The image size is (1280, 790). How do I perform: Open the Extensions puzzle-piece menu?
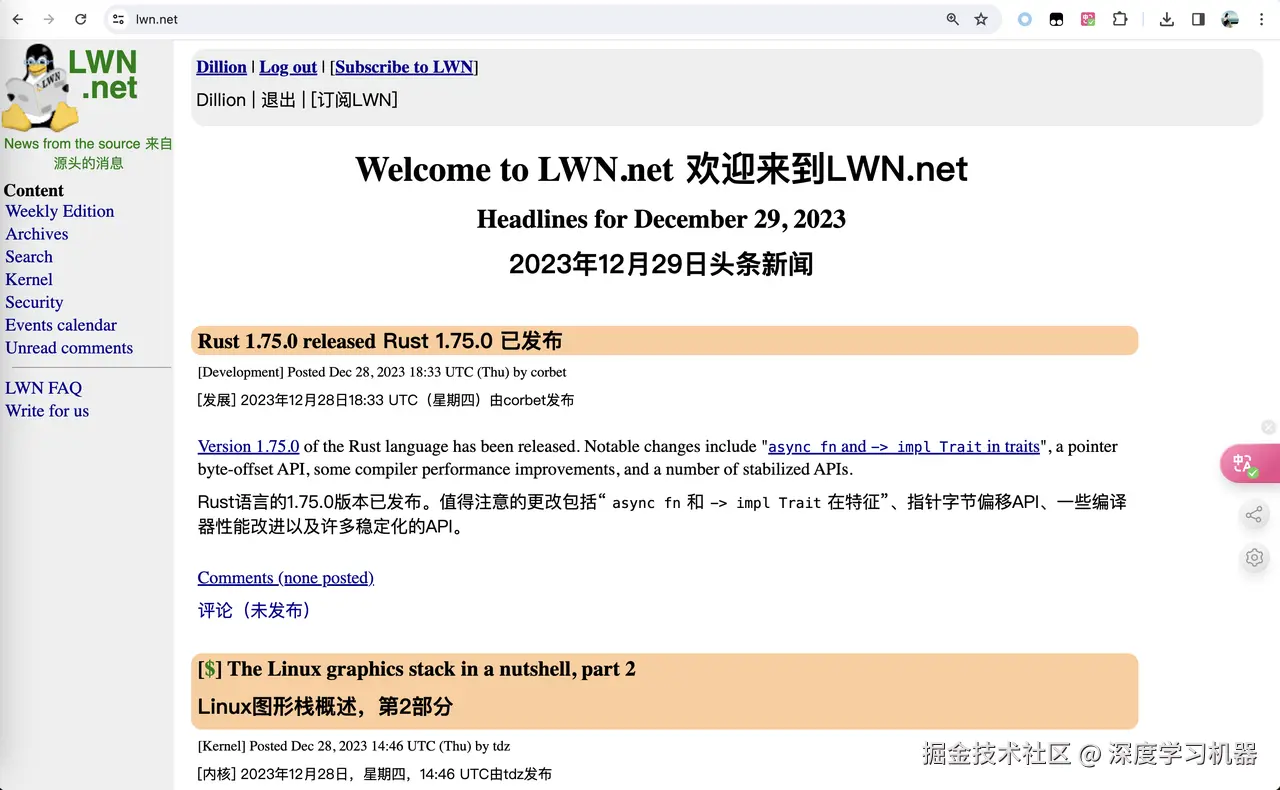[1120, 18]
